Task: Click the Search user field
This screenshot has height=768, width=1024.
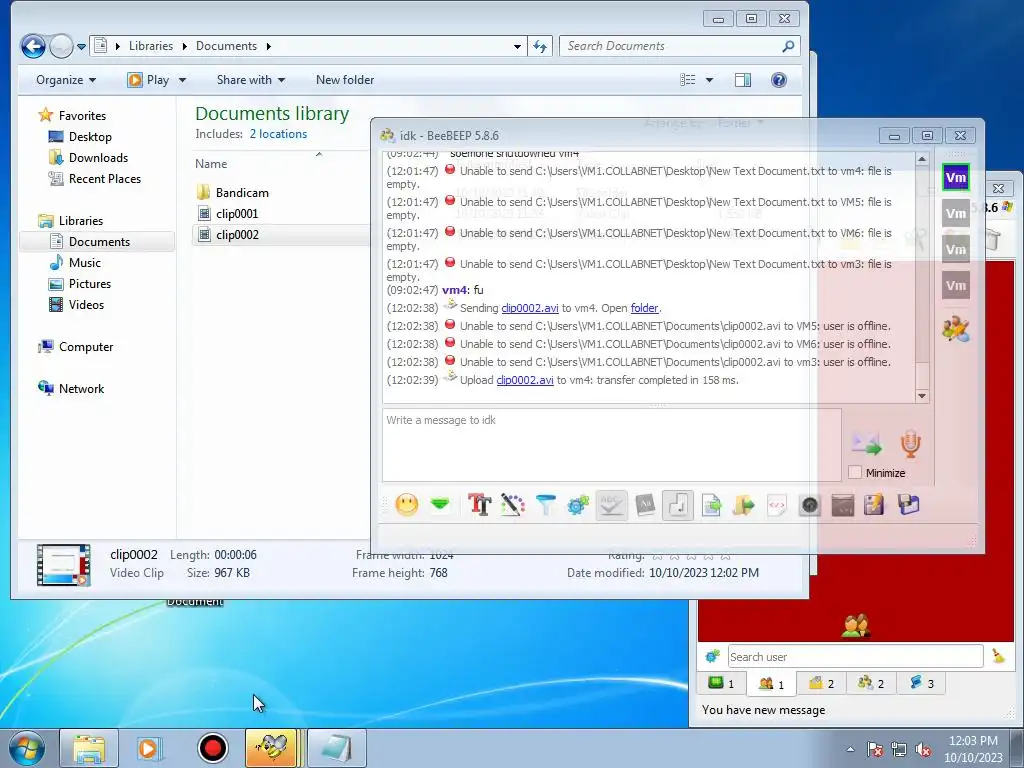Action: coord(855,656)
